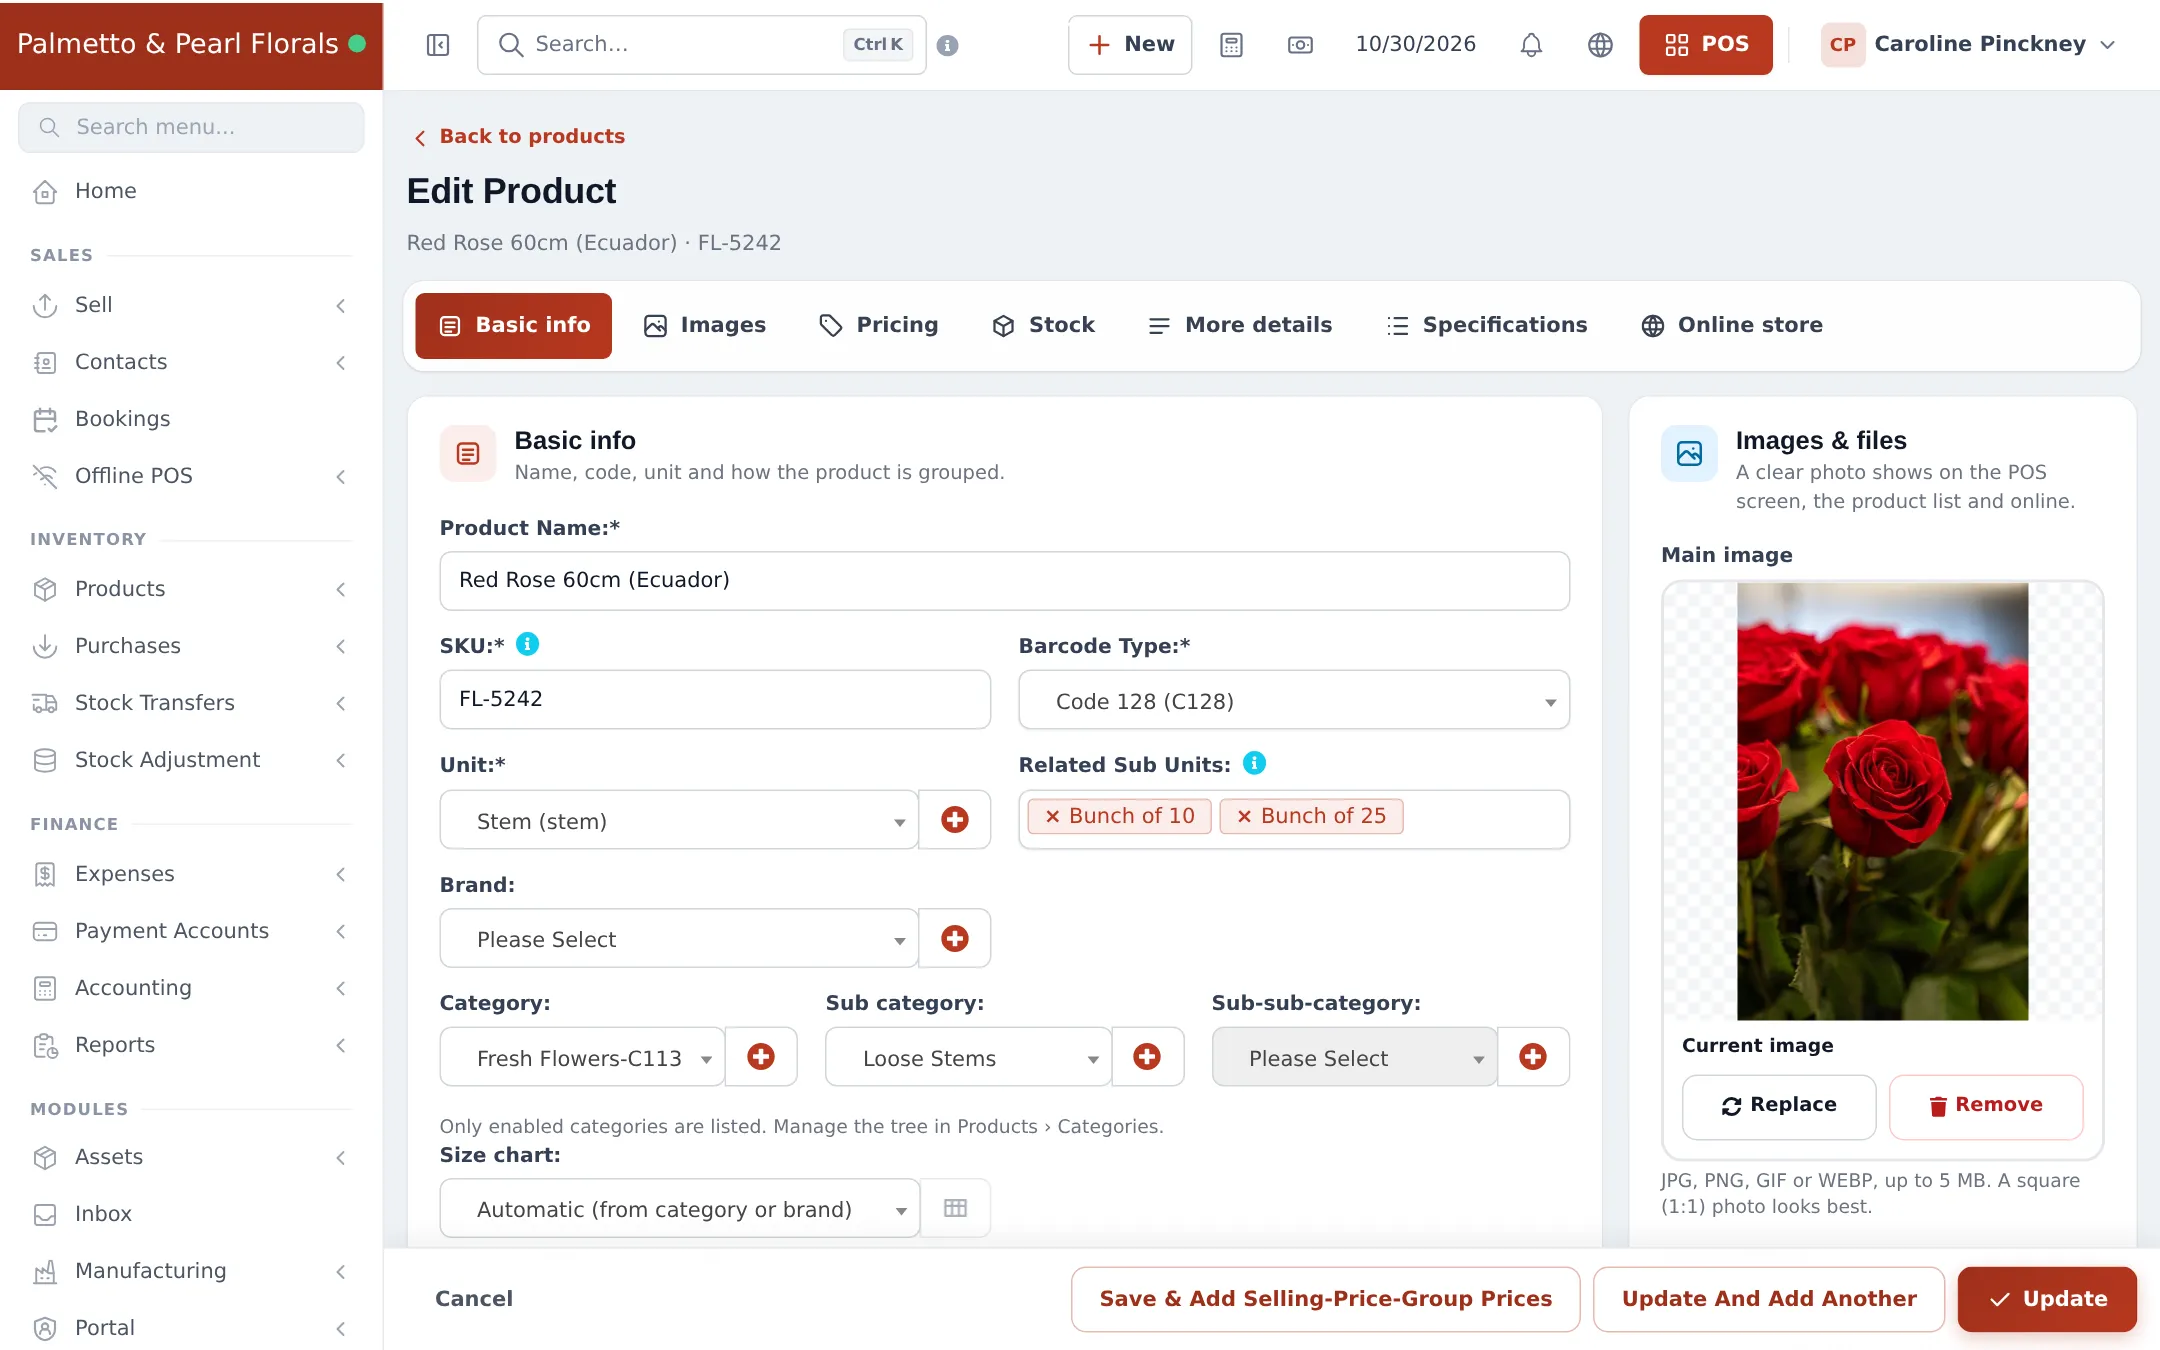
Task: Open the Category dropdown Fresh Flowers-C113
Action: [x=582, y=1057]
